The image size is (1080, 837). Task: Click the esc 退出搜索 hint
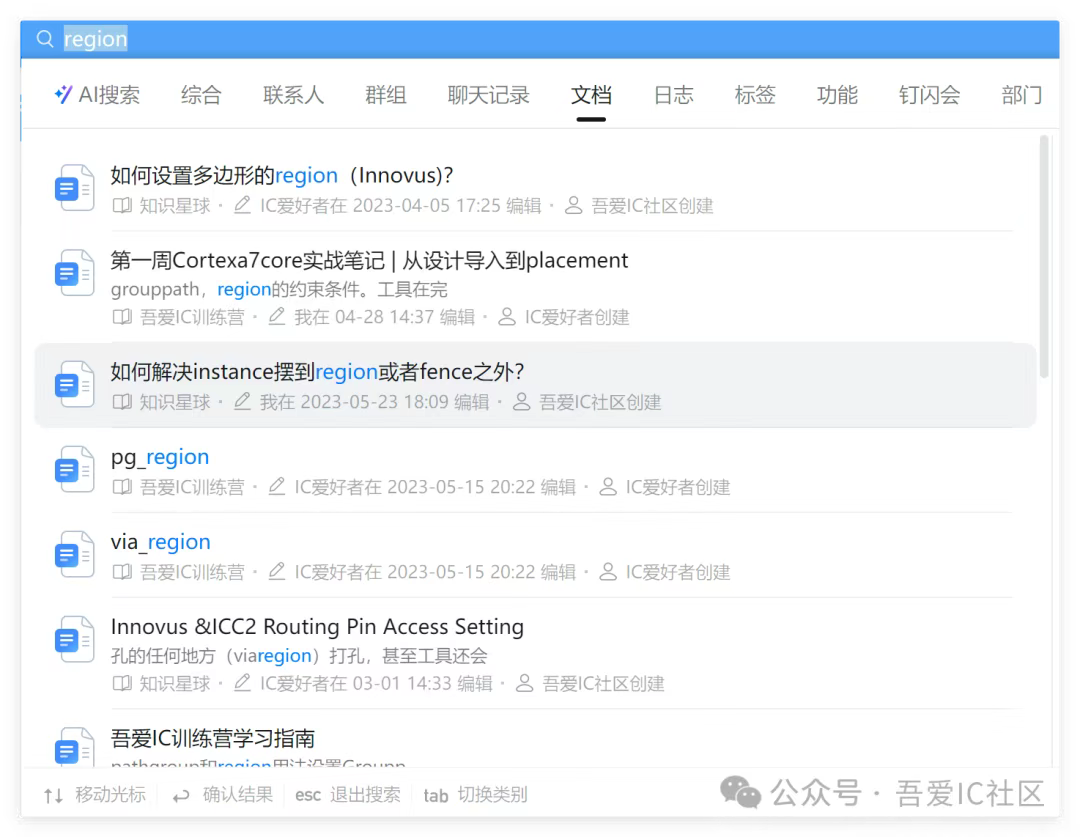[x=348, y=795]
